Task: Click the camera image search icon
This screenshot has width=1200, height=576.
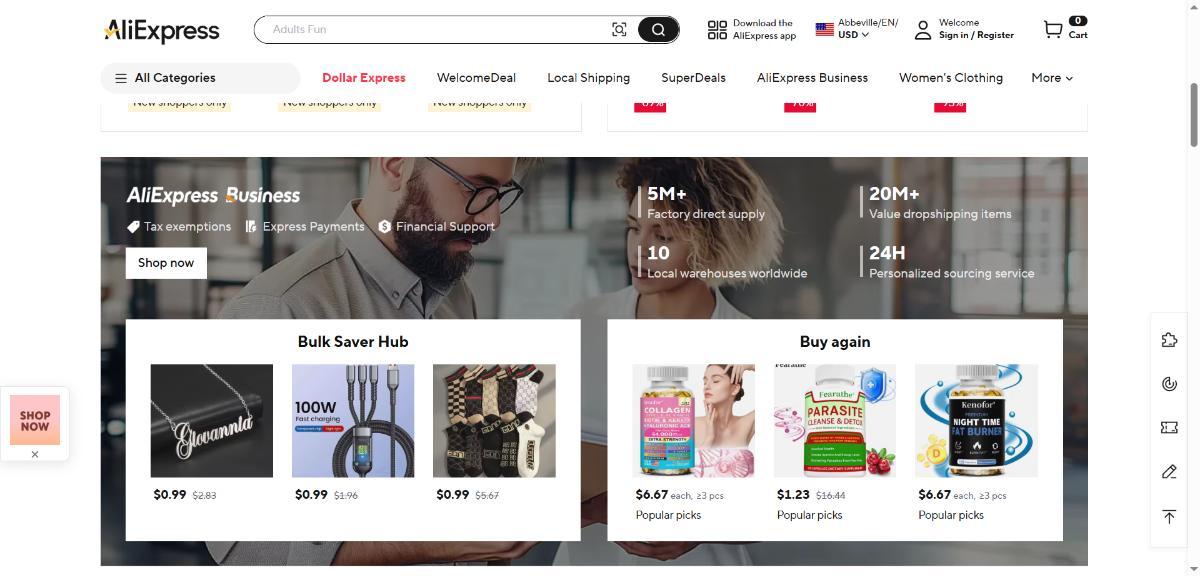Action: click(619, 30)
